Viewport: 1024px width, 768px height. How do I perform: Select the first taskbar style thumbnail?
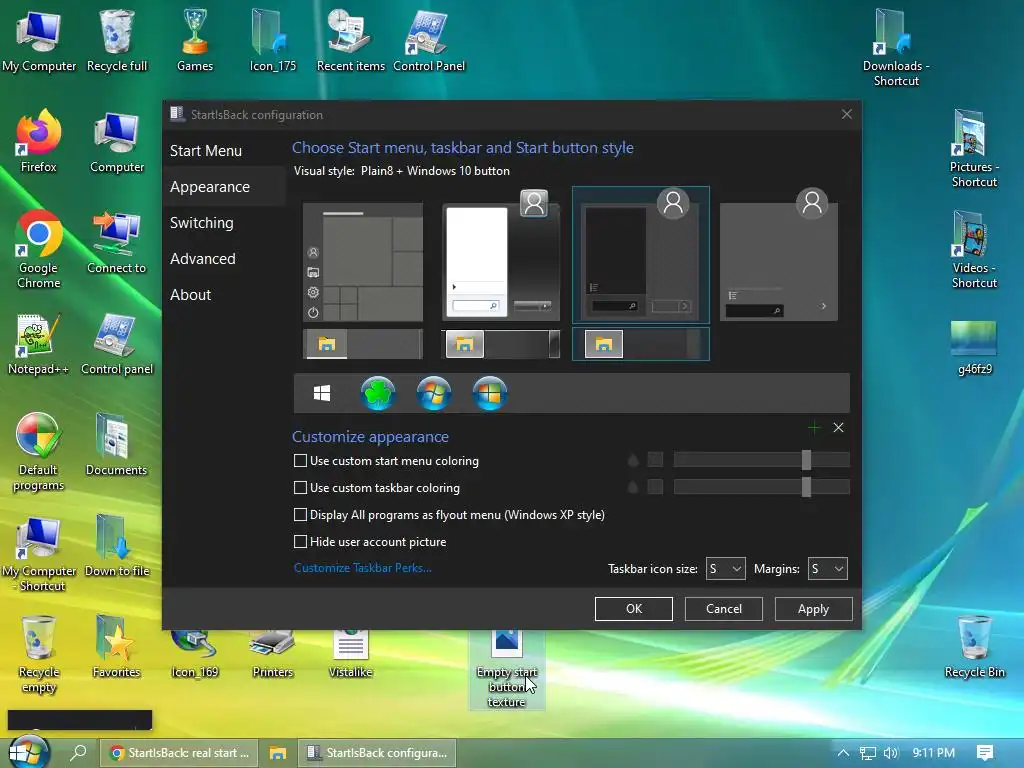[363, 344]
